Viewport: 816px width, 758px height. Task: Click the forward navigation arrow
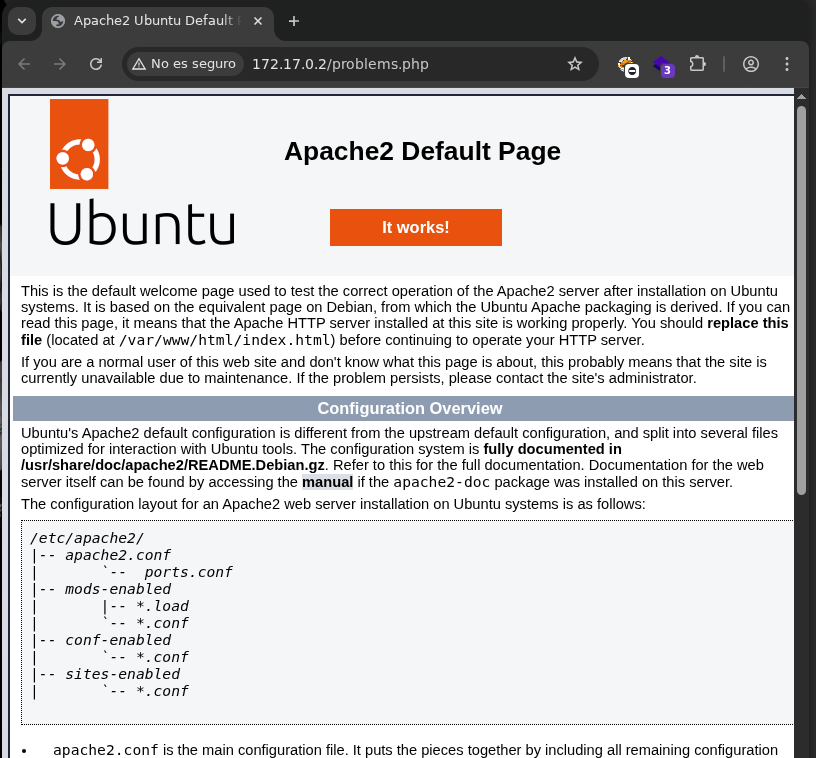point(60,64)
